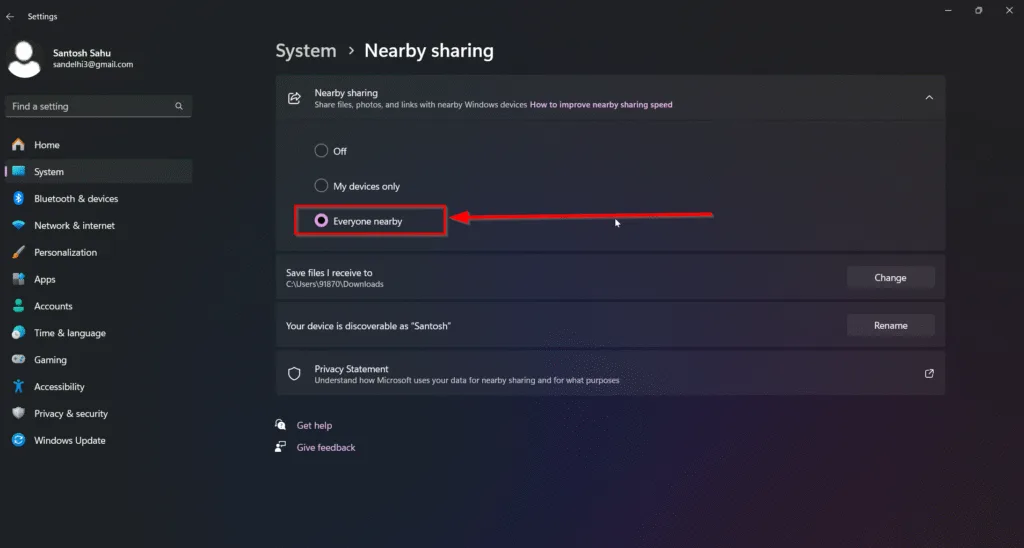Click the Network wifi icon in sidebar

point(18,225)
